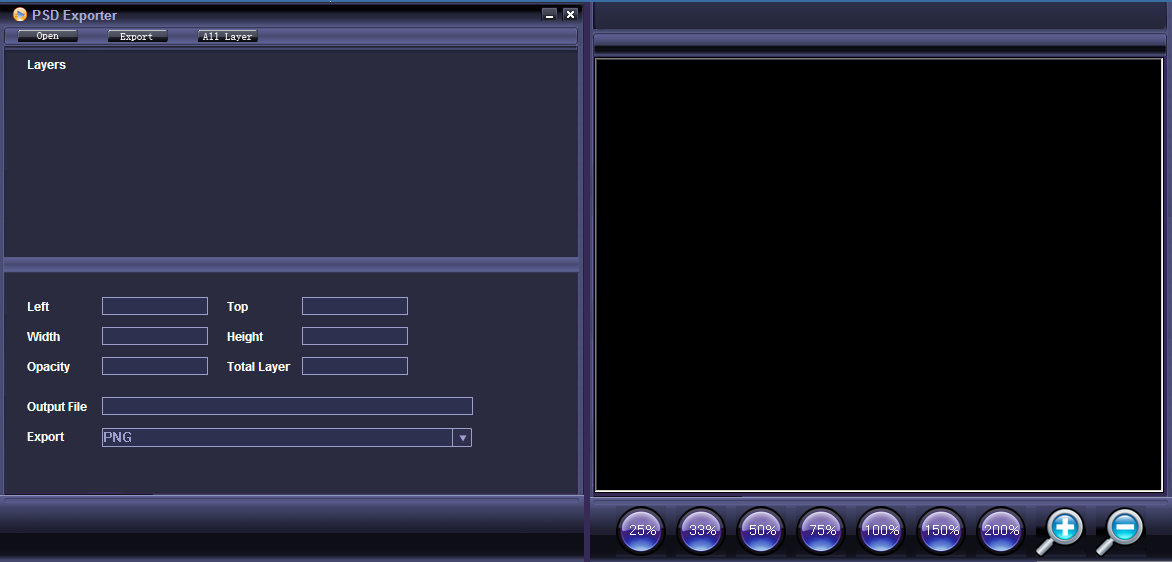Set preview zoom to 75%
The image size is (1172, 562).
pyautogui.click(x=822, y=530)
